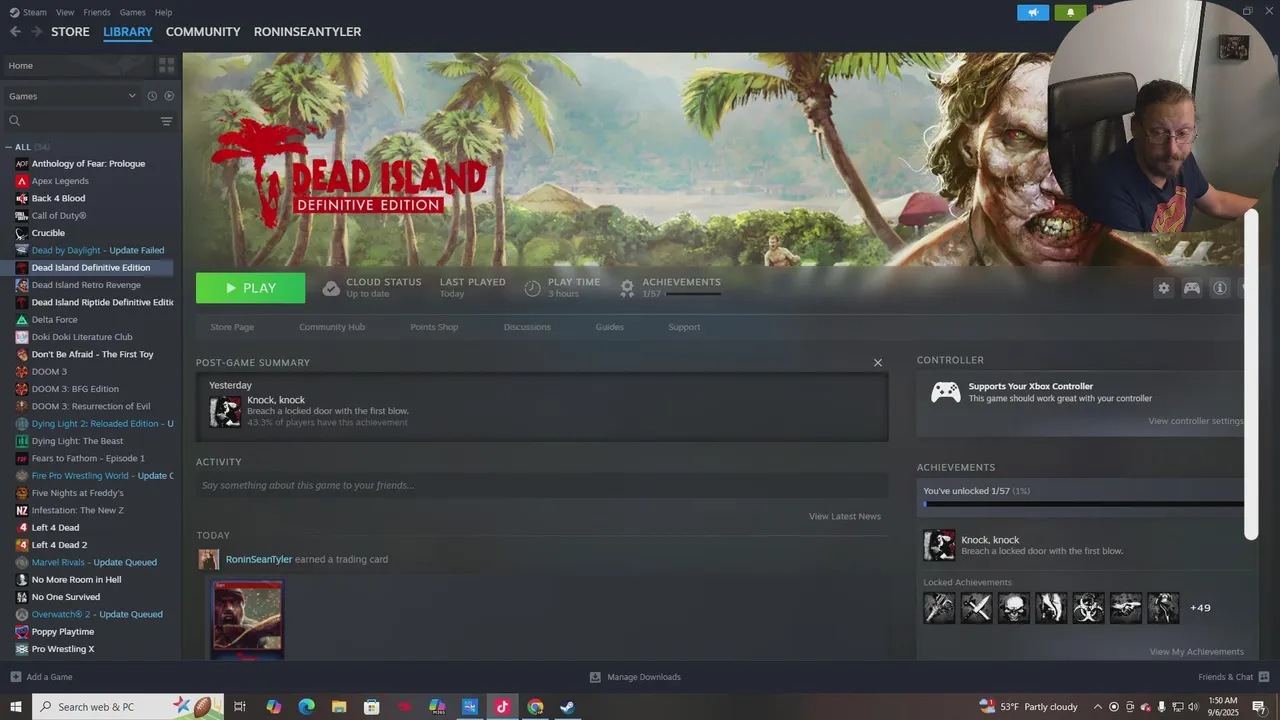This screenshot has height=720, width=1280.
Task: Select Back 4 Blood in the library
Action: tap(58, 198)
